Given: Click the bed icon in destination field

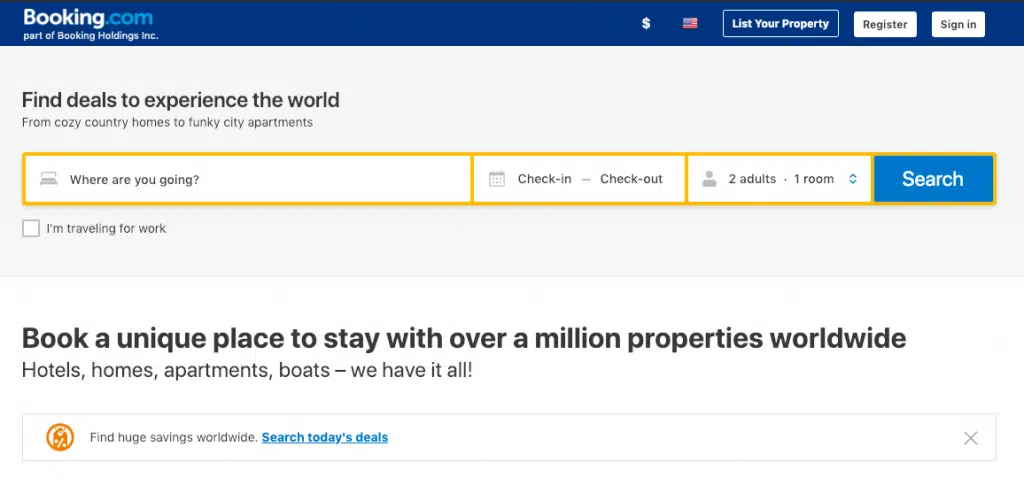Looking at the screenshot, I should tap(48, 179).
